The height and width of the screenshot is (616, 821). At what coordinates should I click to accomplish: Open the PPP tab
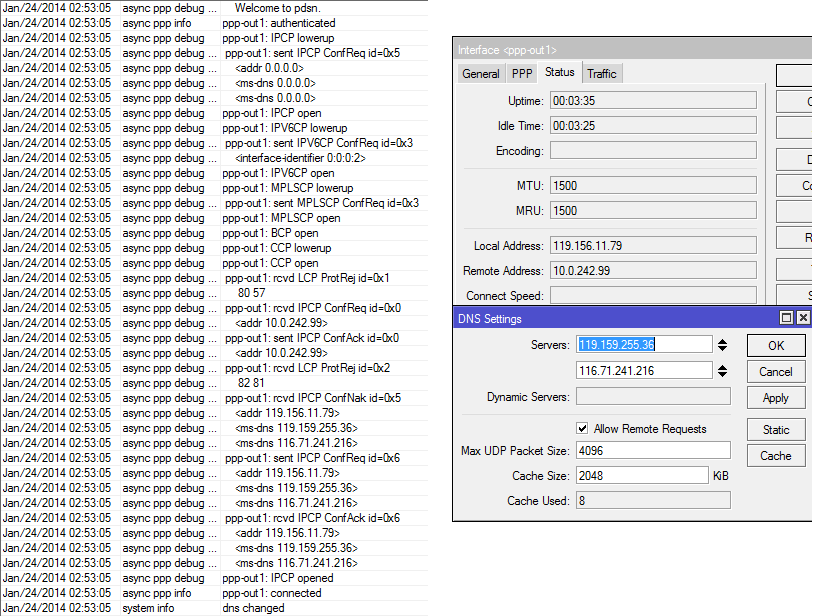pyautogui.click(x=521, y=73)
